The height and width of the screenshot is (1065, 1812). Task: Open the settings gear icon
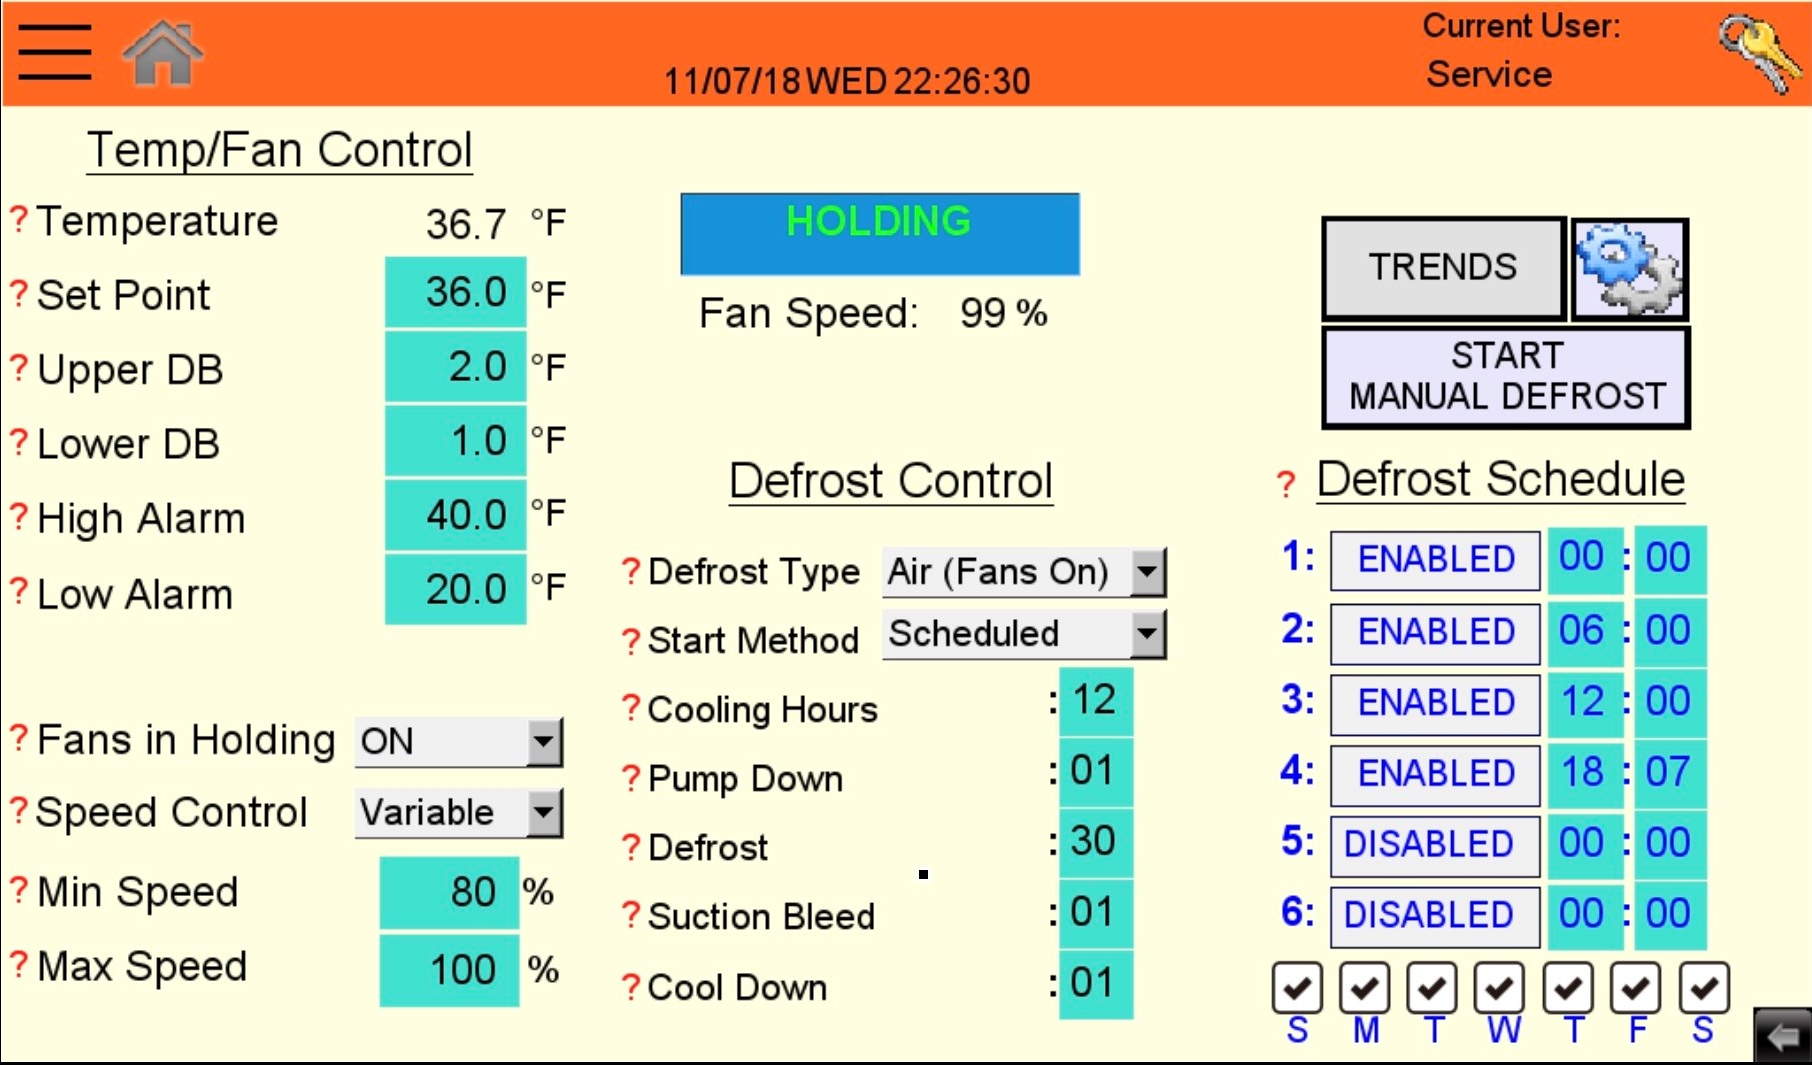[1629, 268]
